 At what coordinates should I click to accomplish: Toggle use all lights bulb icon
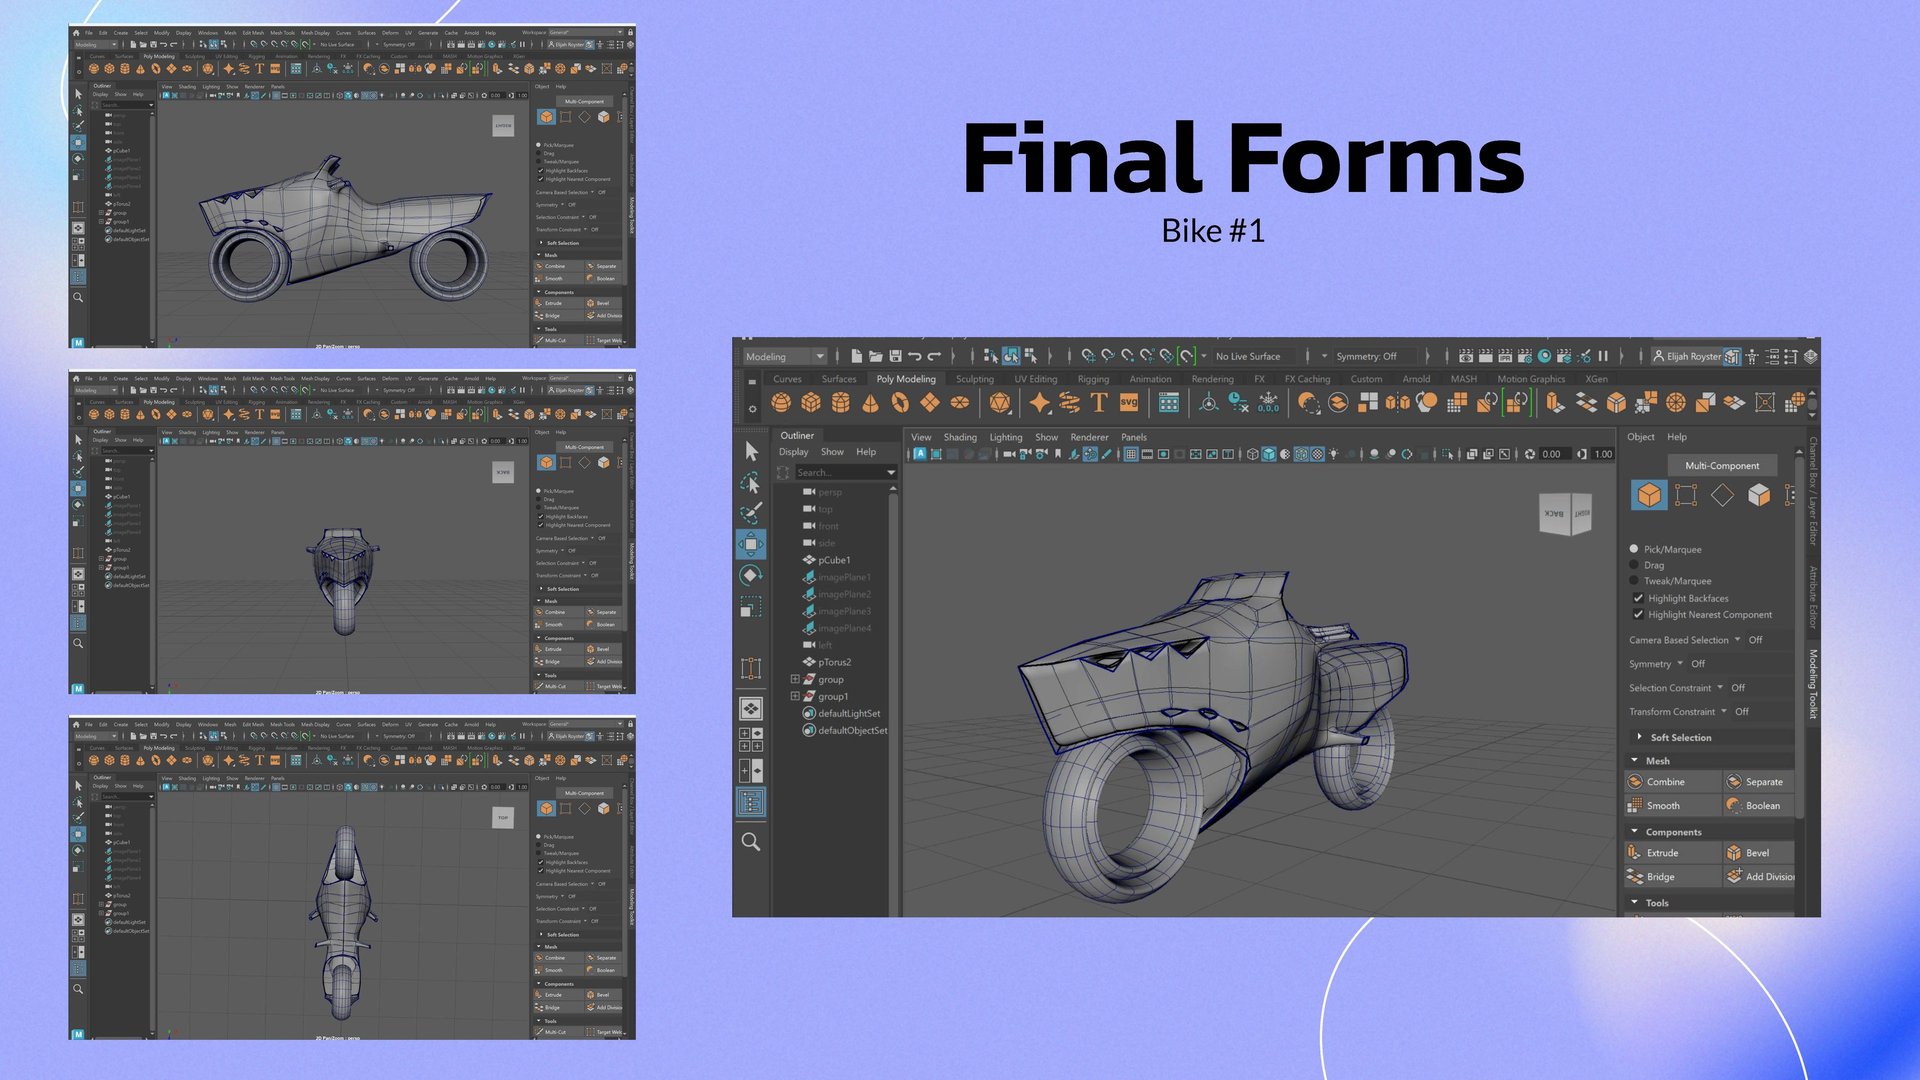(1334, 454)
